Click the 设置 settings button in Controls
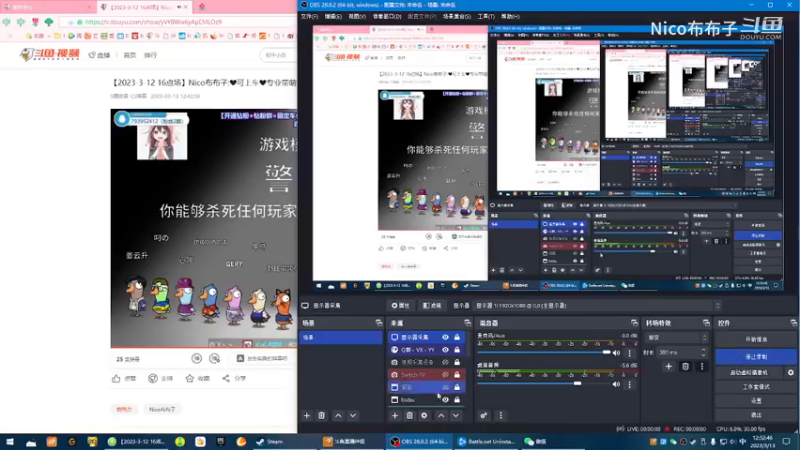The height and width of the screenshot is (450, 800). pyautogui.click(x=756, y=401)
